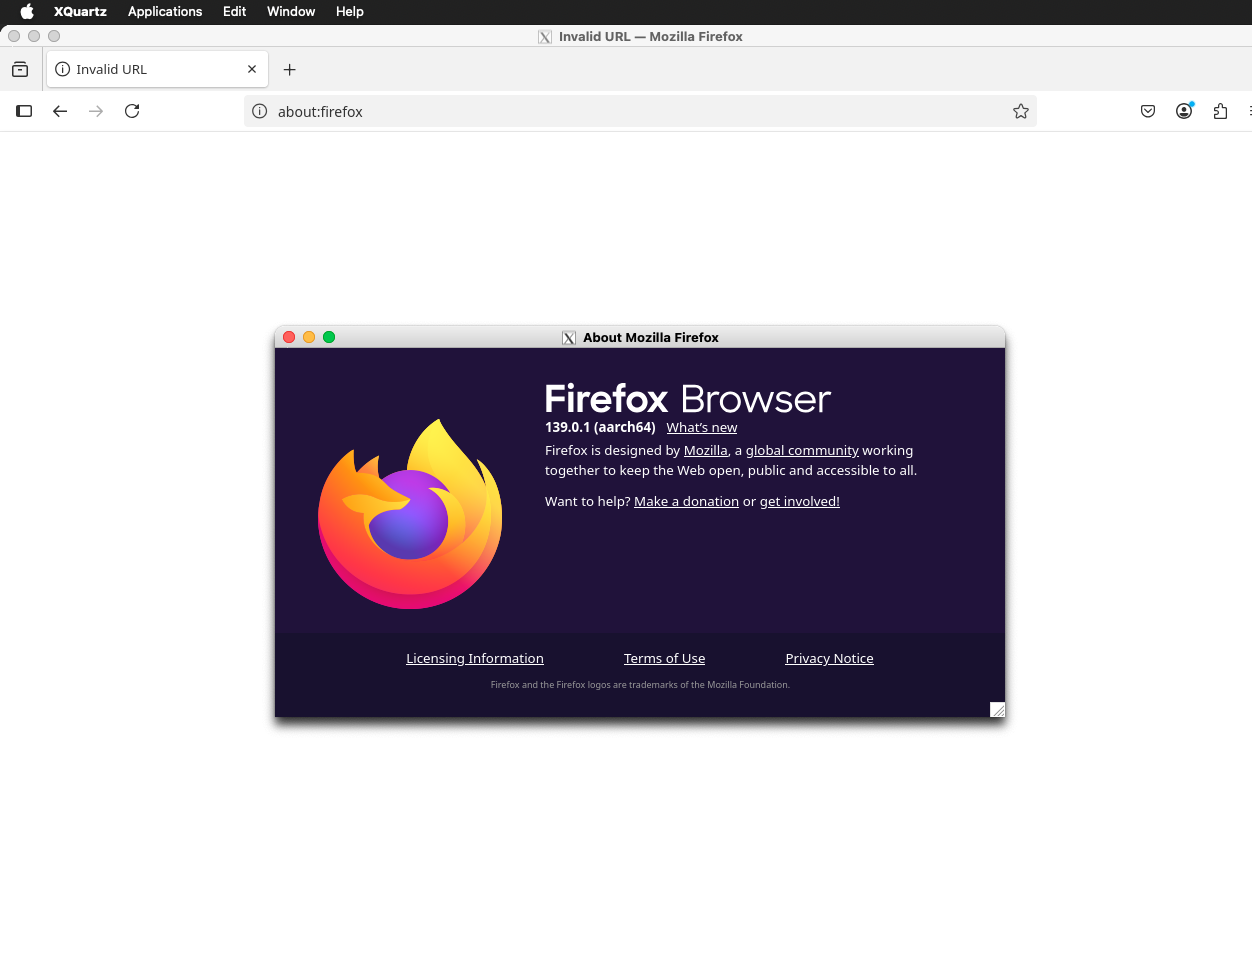Open the What's new link
The height and width of the screenshot is (953, 1252).
[x=701, y=427]
